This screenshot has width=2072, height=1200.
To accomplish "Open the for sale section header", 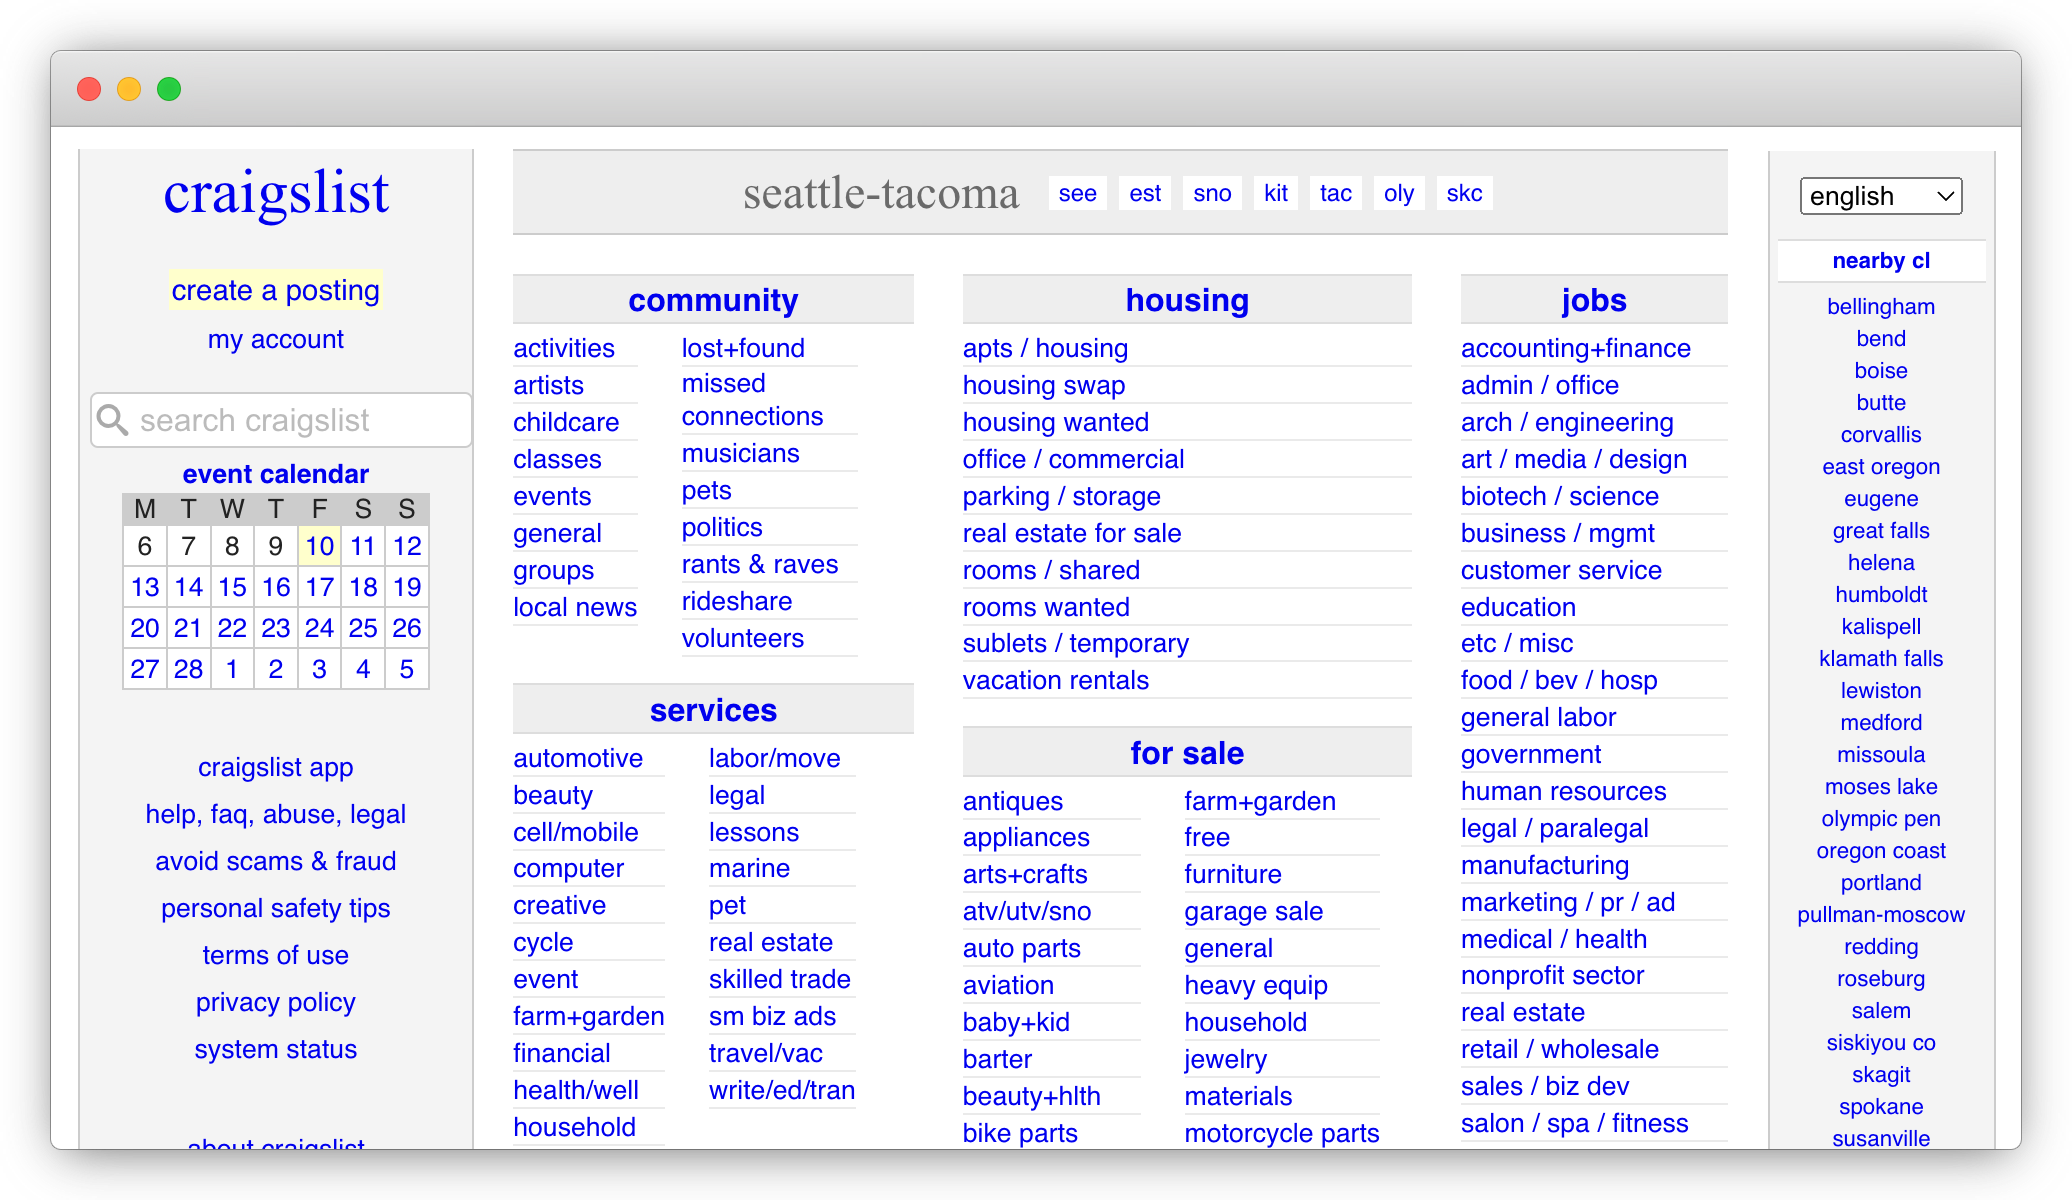I will (1187, 753).
